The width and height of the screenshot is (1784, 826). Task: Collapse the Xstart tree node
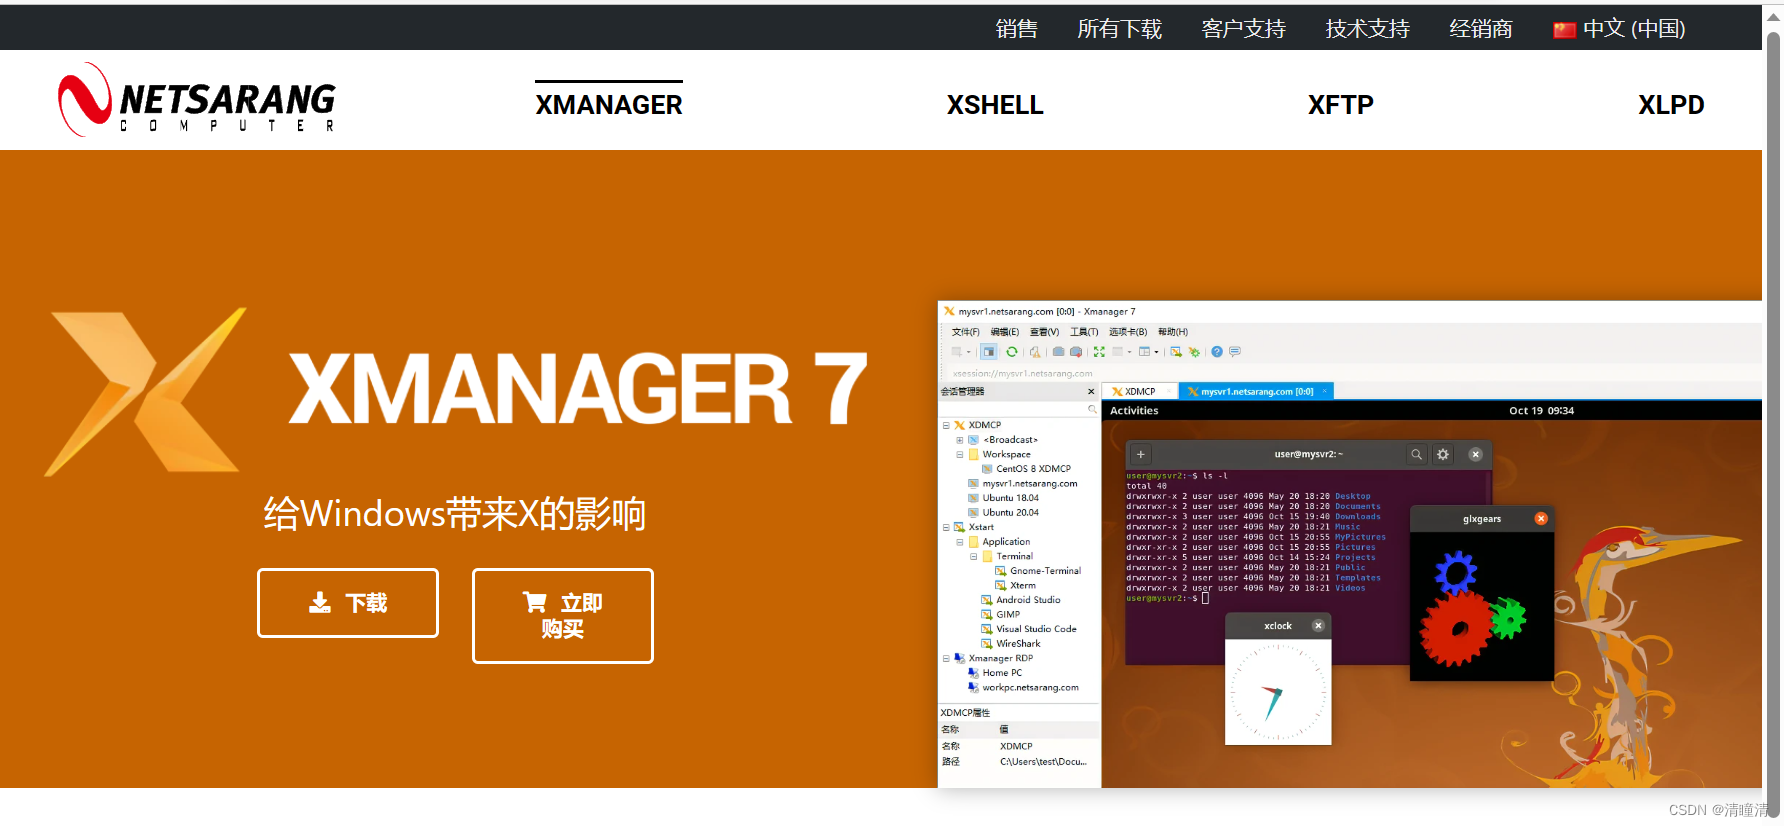[946, 527]
